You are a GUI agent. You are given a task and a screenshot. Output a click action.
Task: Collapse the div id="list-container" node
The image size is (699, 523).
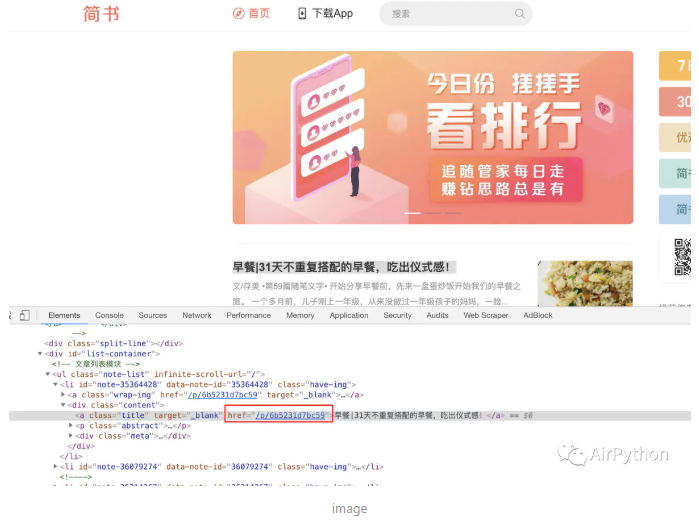(x=40, y=354)
